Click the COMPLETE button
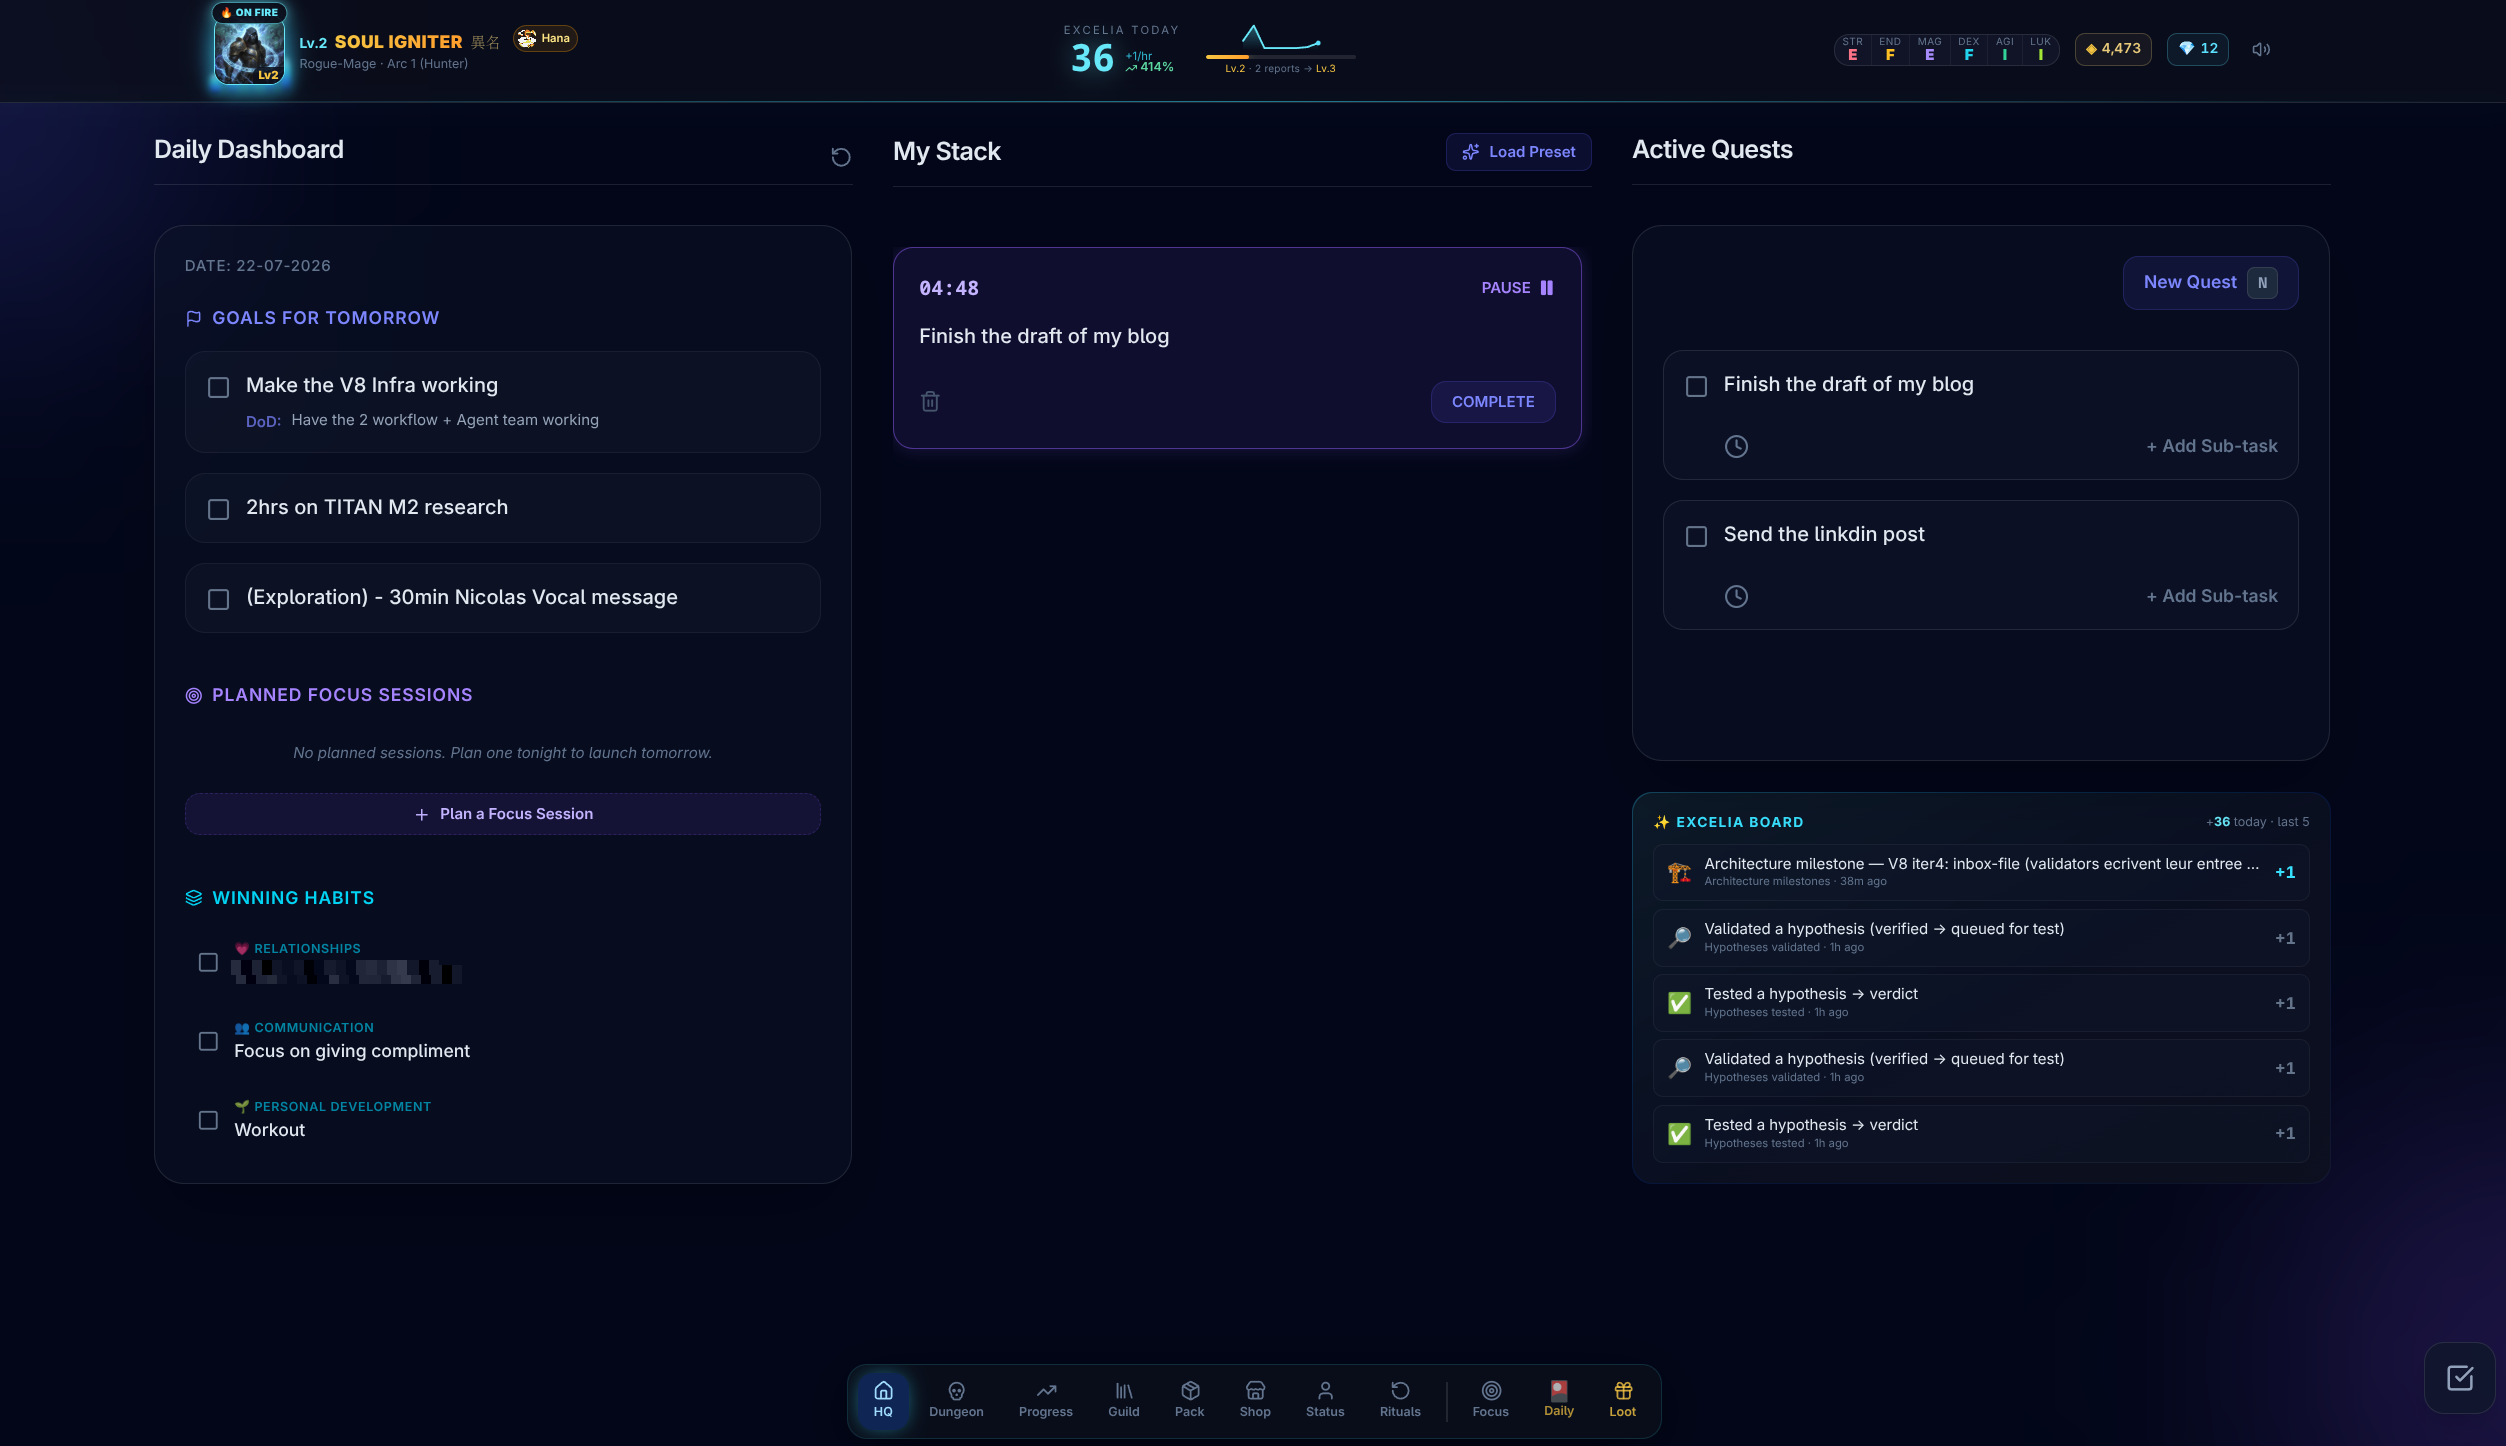The height and width of the screenshot is (1446, 2506). [1493, 402]
